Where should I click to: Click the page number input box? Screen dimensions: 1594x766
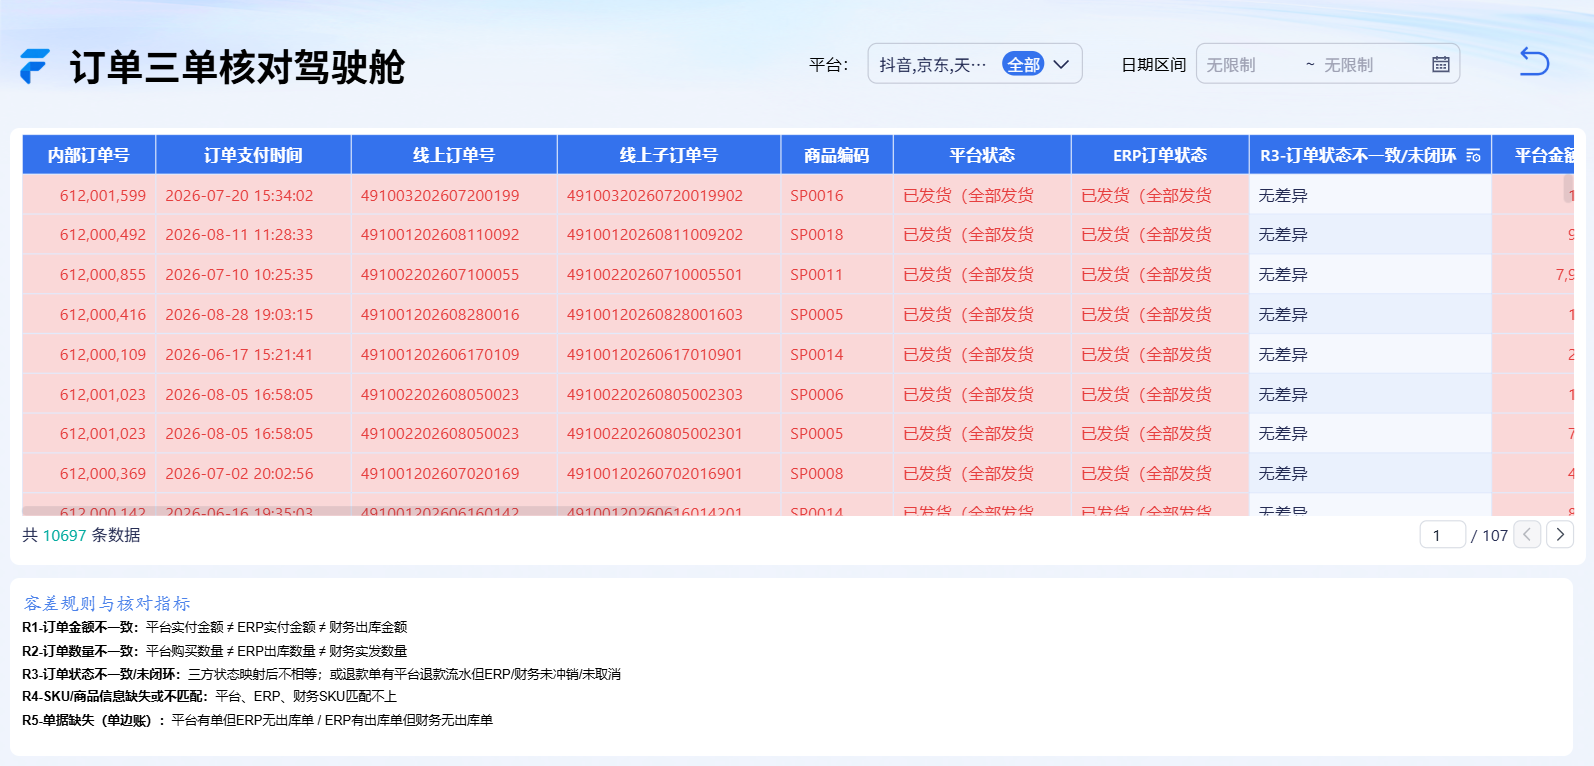pos(1442,535)
